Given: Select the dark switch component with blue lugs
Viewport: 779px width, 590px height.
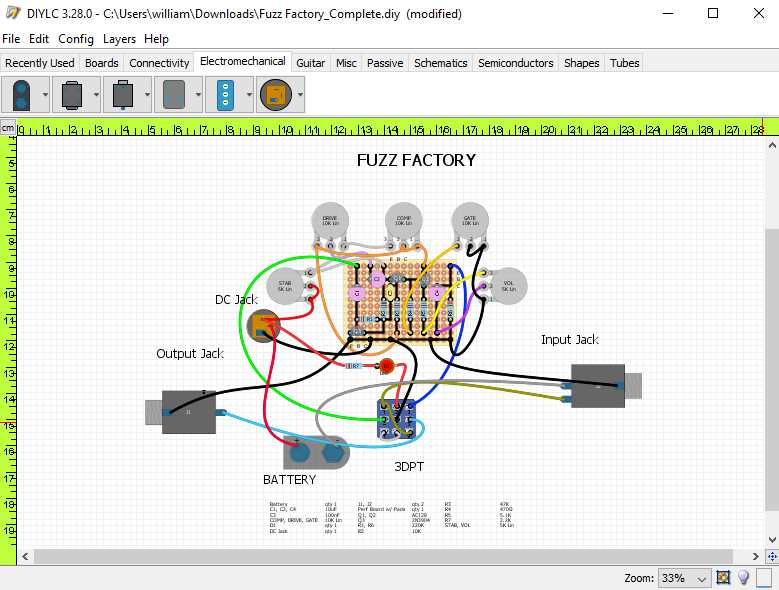Looking at the screenshot, I should [21, 94].
